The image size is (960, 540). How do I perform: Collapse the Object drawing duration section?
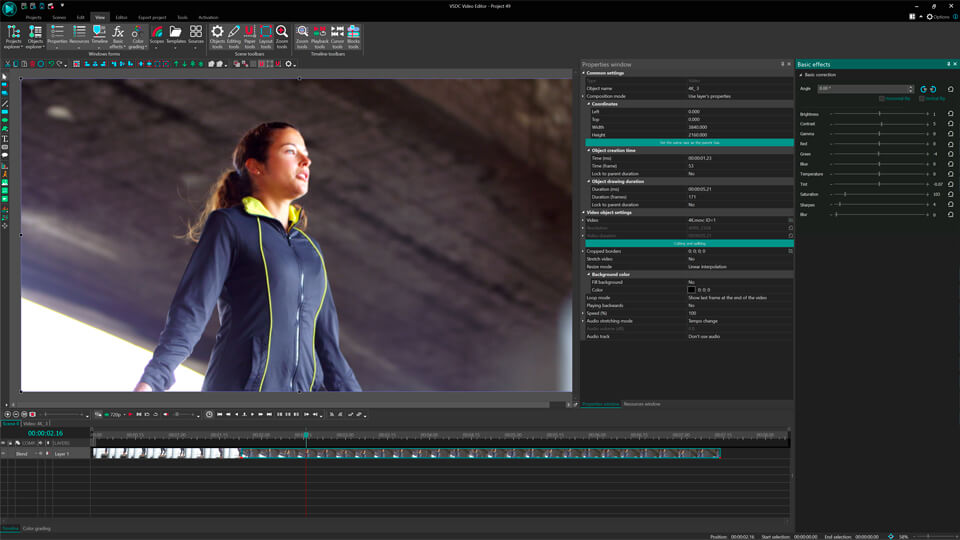tap(589, 181)
